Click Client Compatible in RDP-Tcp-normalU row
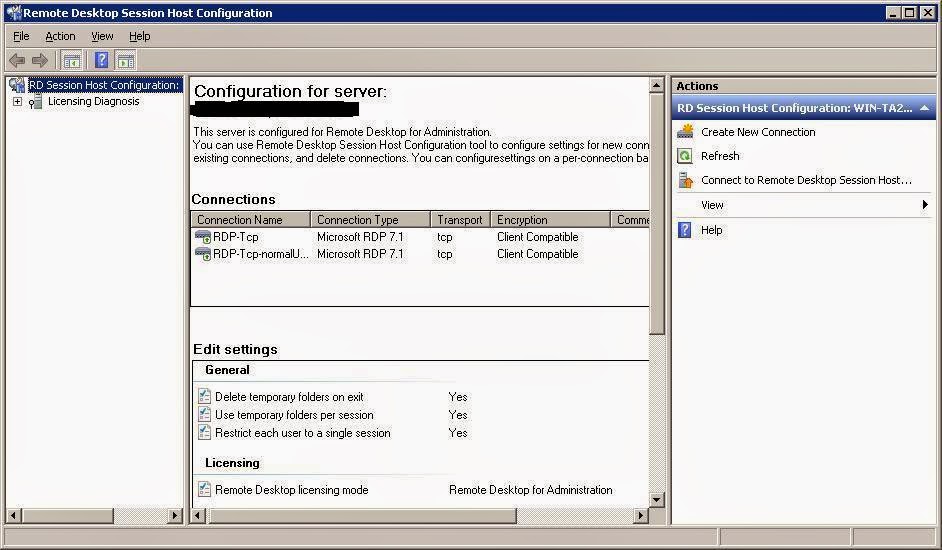Image resolution: width=942 pixels, height=550 pixels. pos(538,254)
